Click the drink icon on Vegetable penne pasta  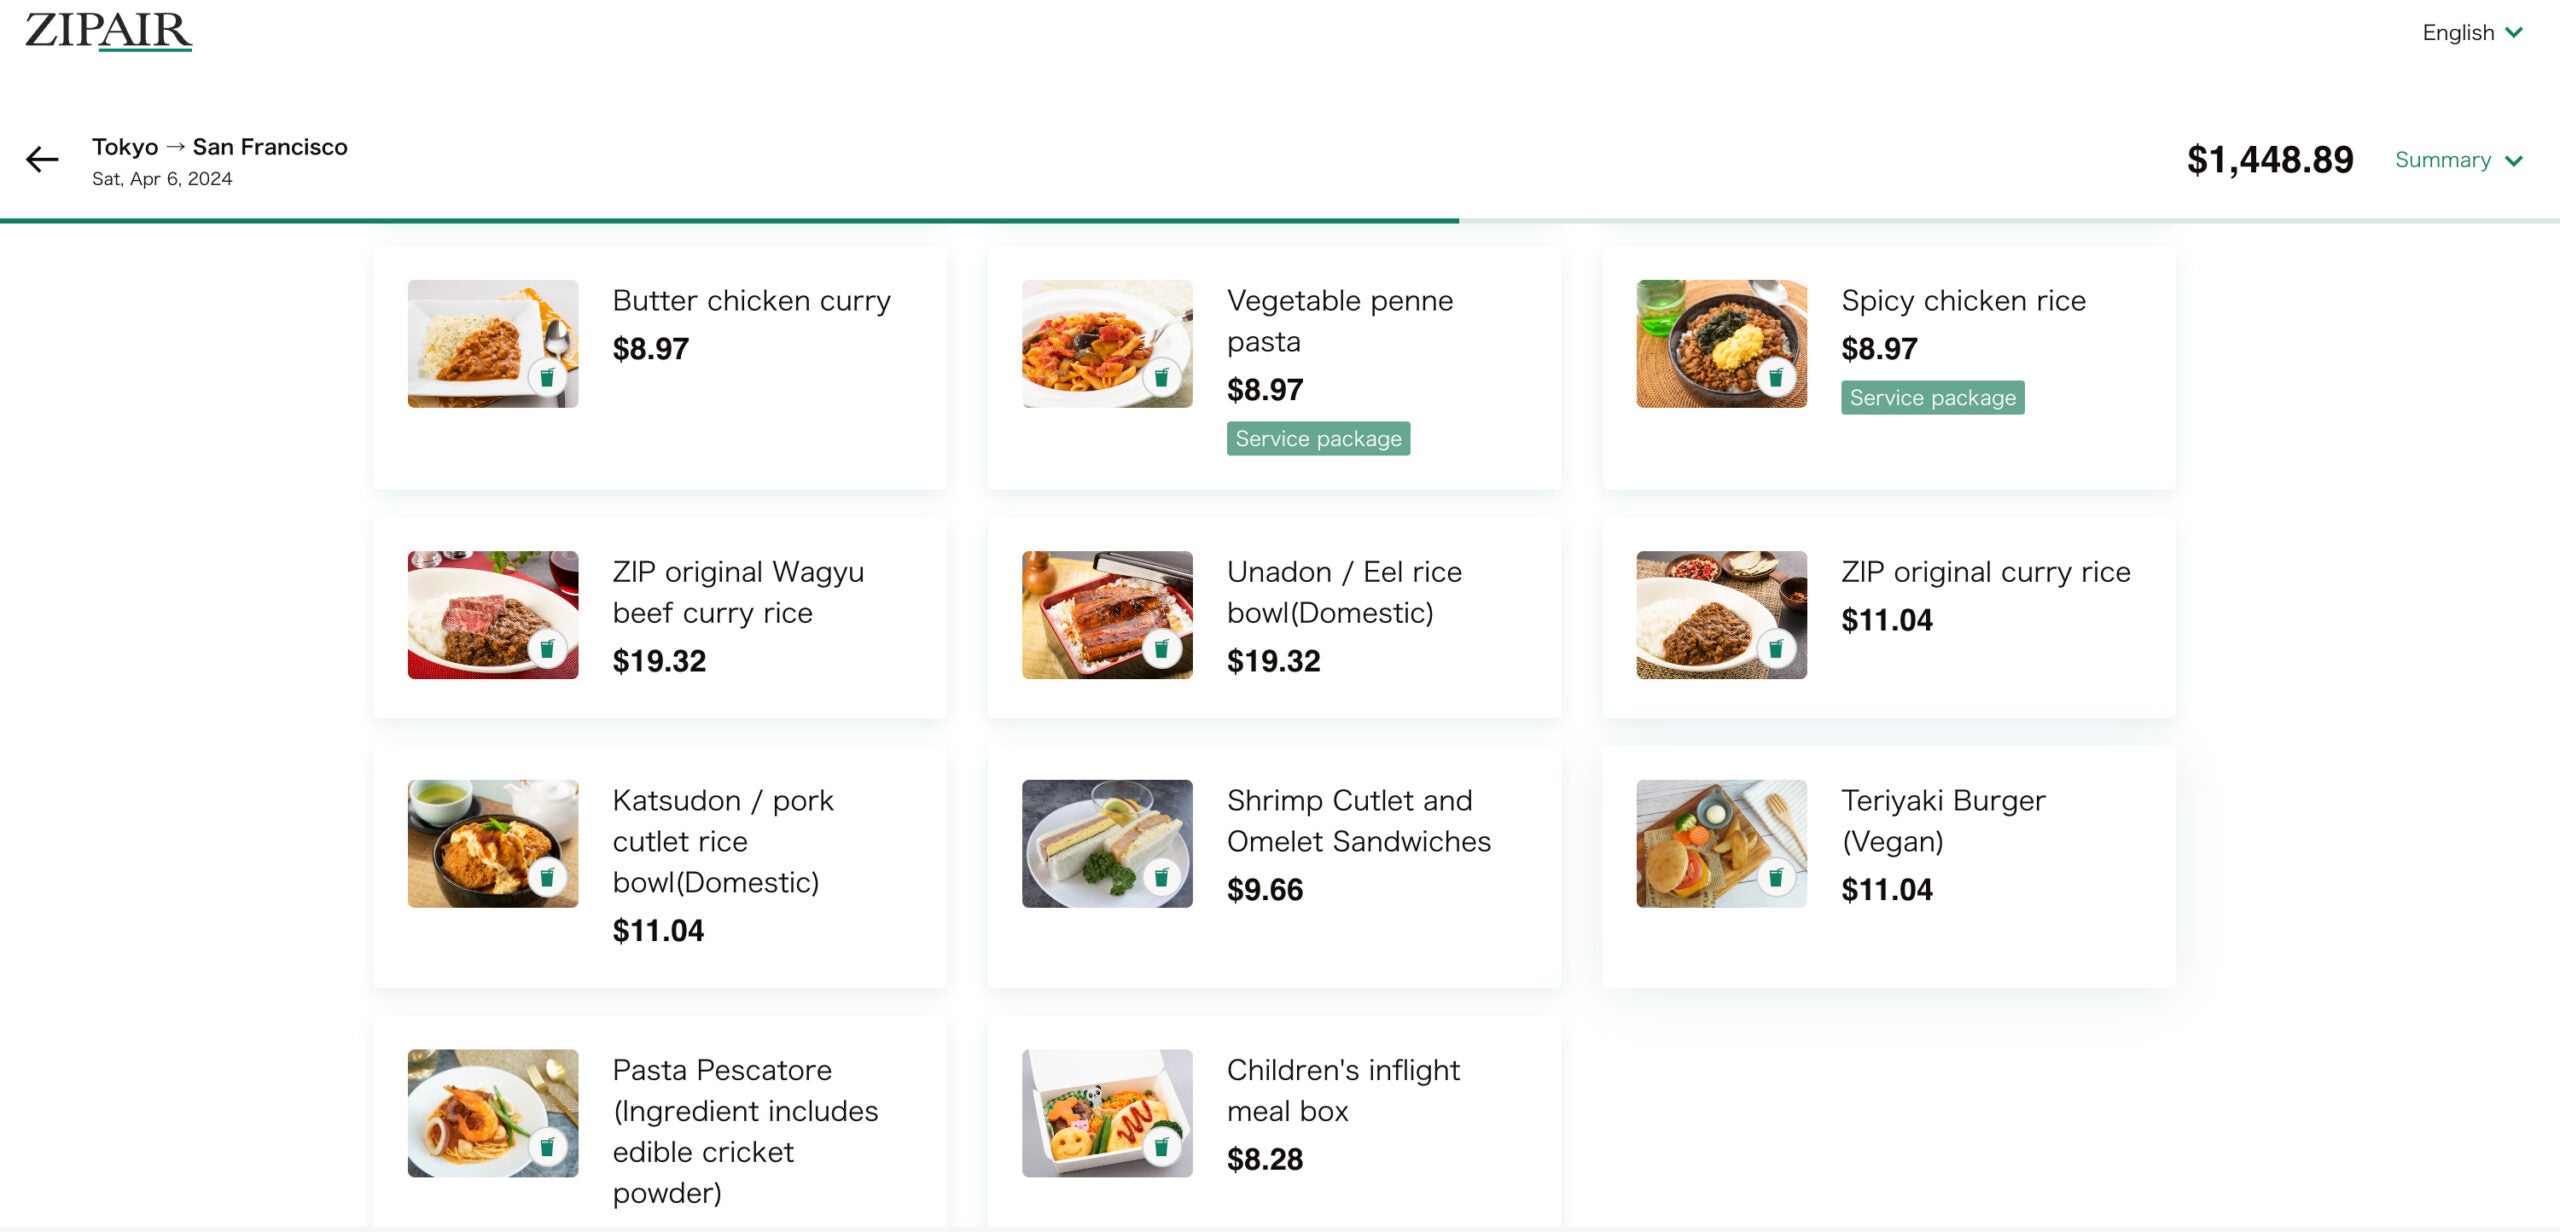coord(1163,380)
